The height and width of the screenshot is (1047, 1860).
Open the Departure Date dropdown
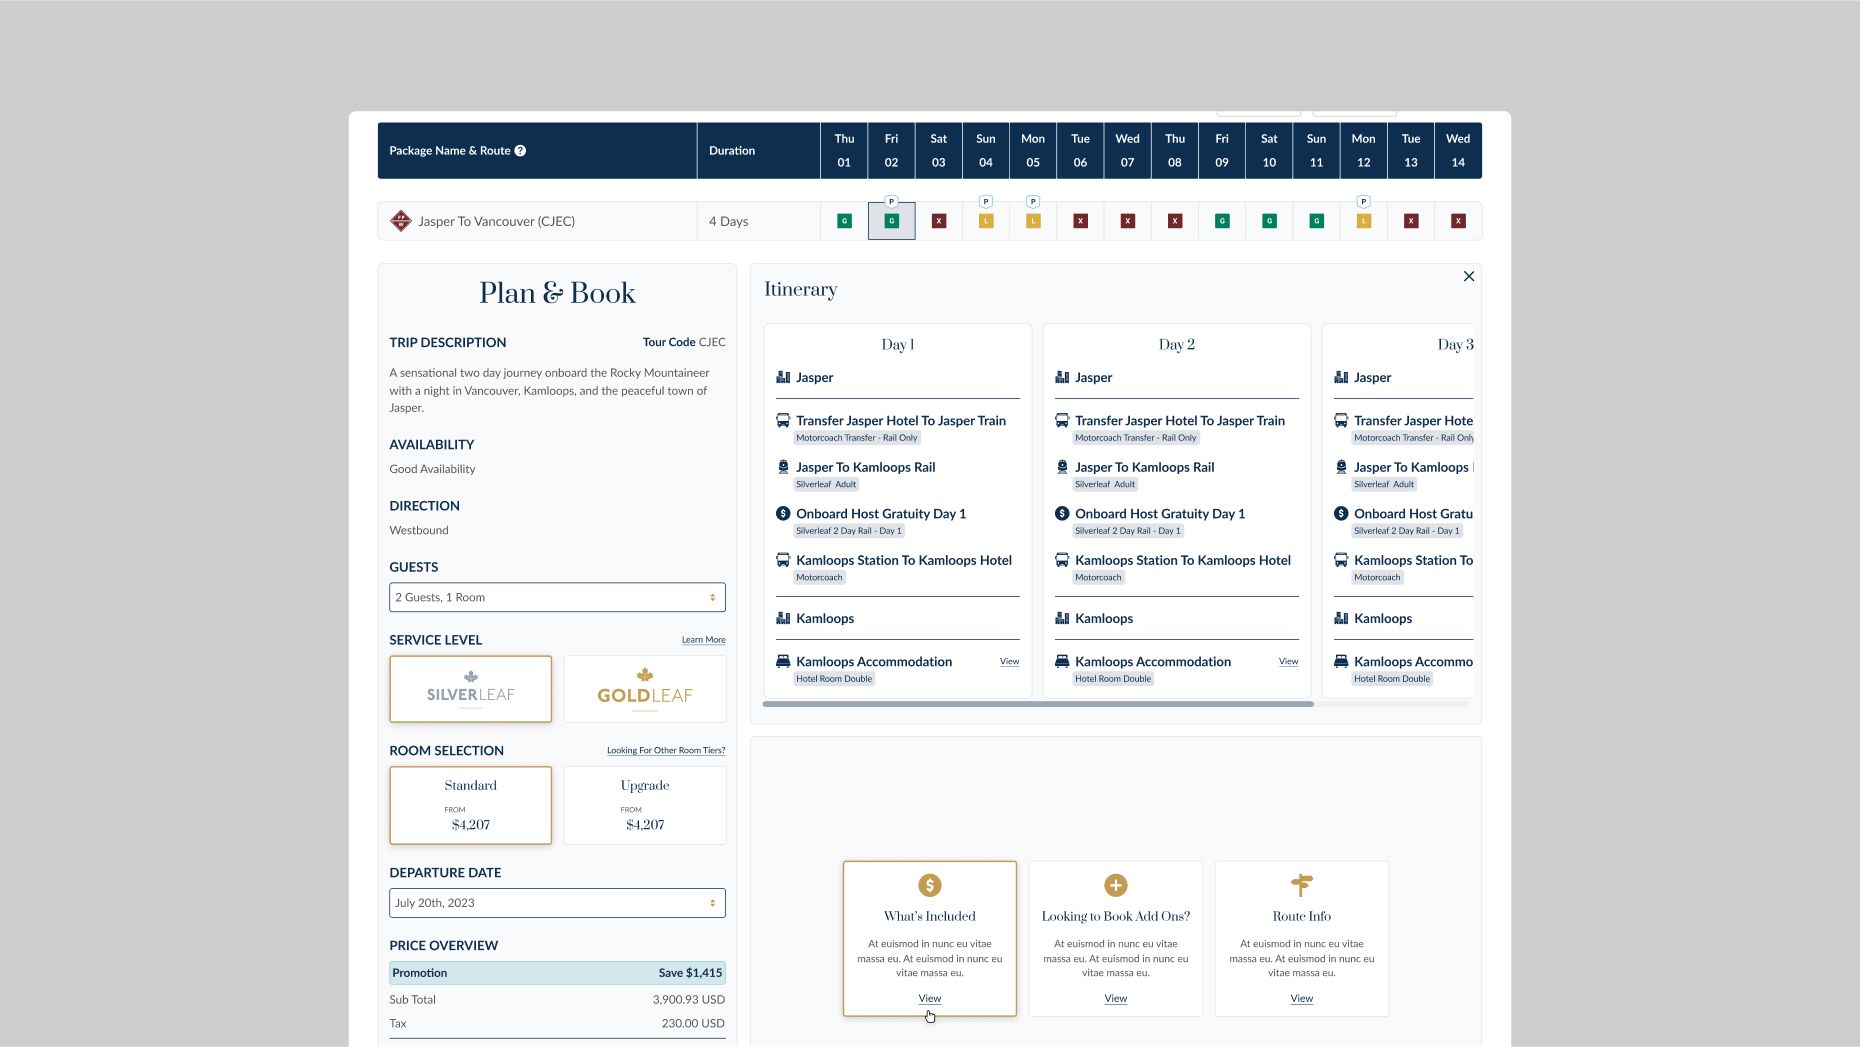(557, 903)
